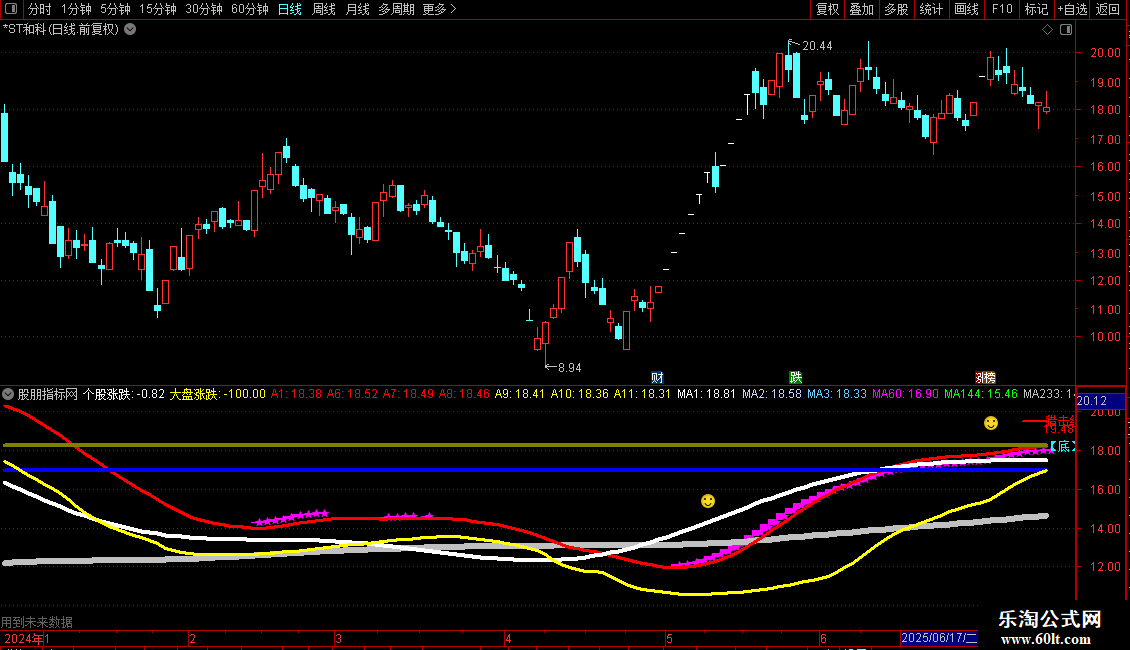Click the 【底】 bottom signal label

coord(1062,447)
